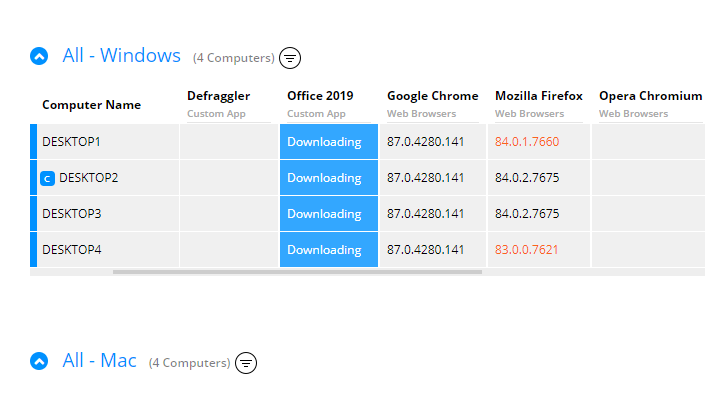
Task: Select the Opera Chromium column header
Action: 650,96
